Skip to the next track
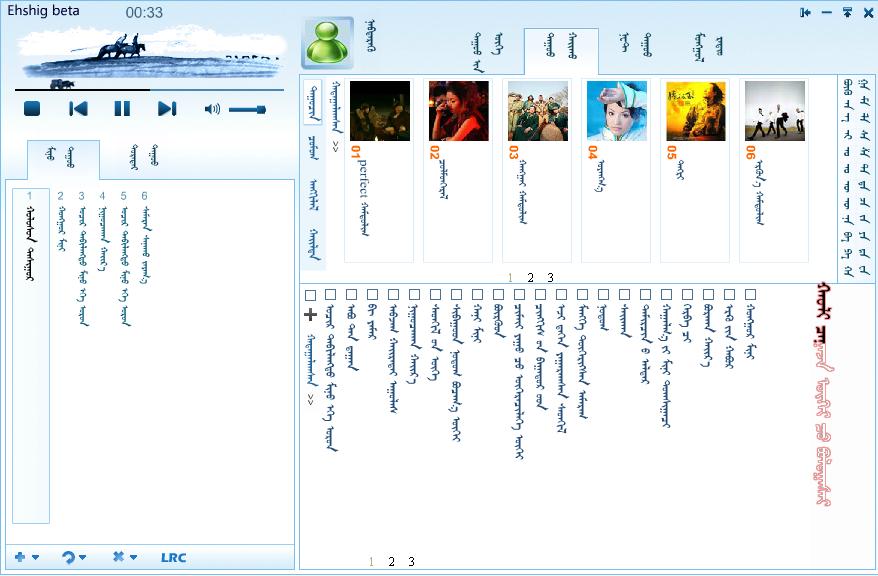Screen dimensions: 878x576 (167, 109)
